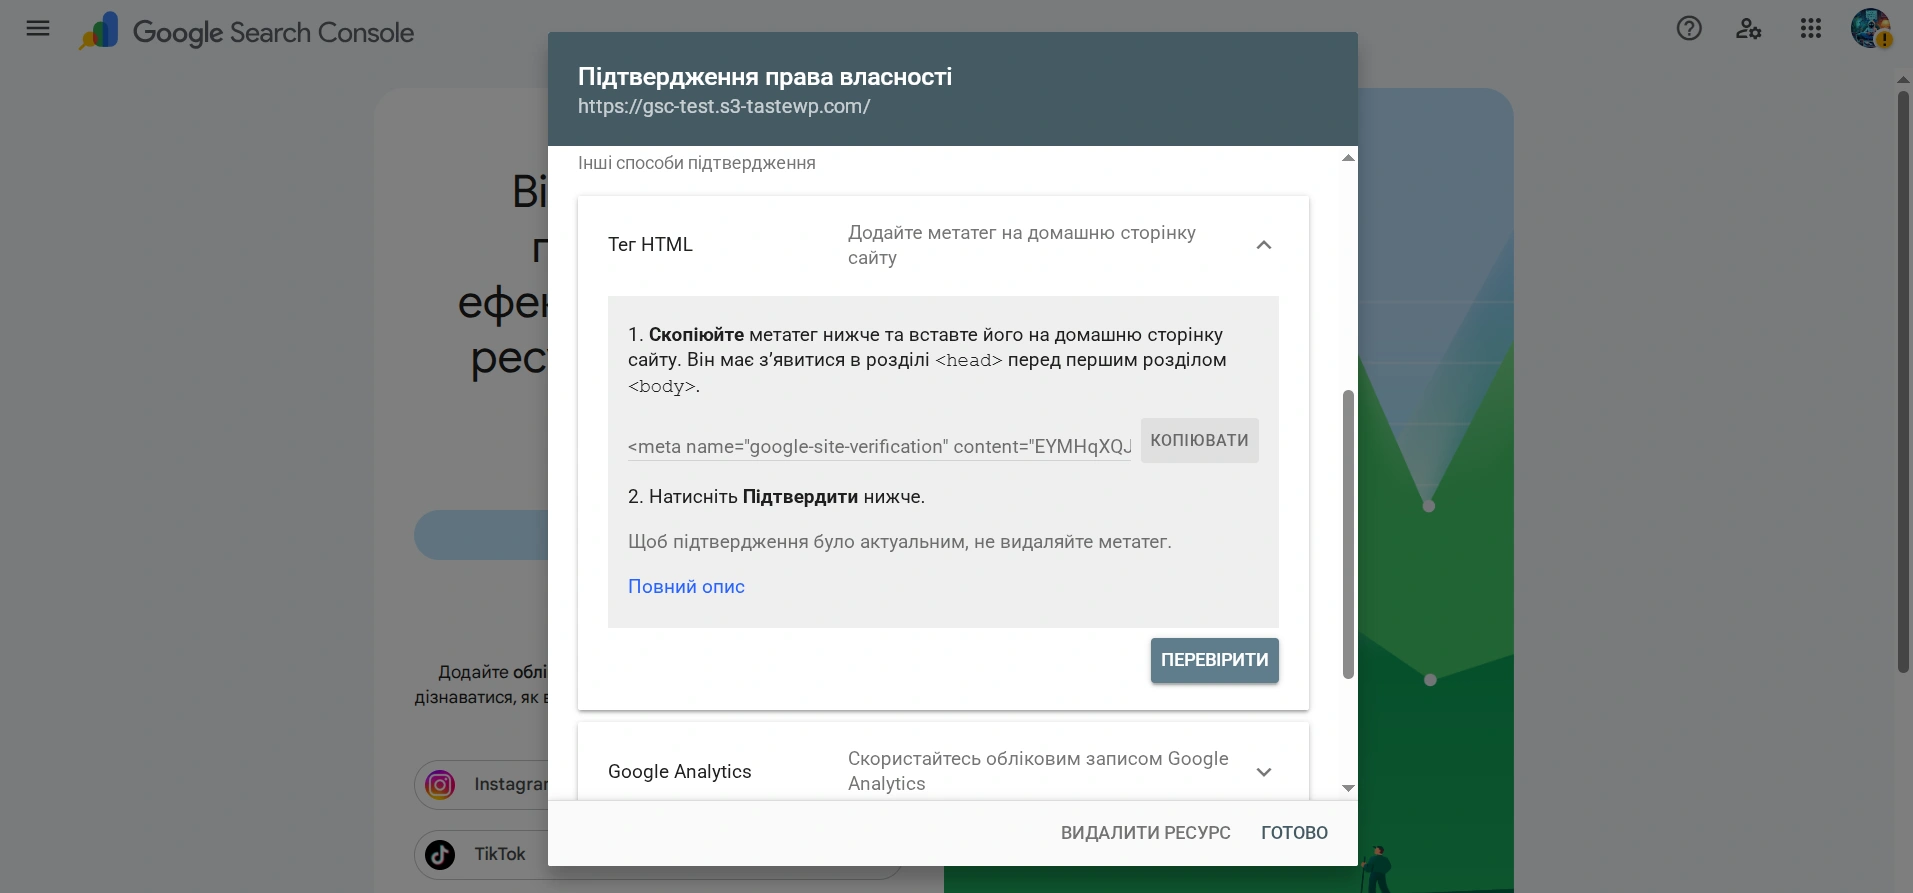Click the 'Натисніть Підтвердити нижче' step
The width and height of the screenshot is (1913, 893).
coord(776,497)
